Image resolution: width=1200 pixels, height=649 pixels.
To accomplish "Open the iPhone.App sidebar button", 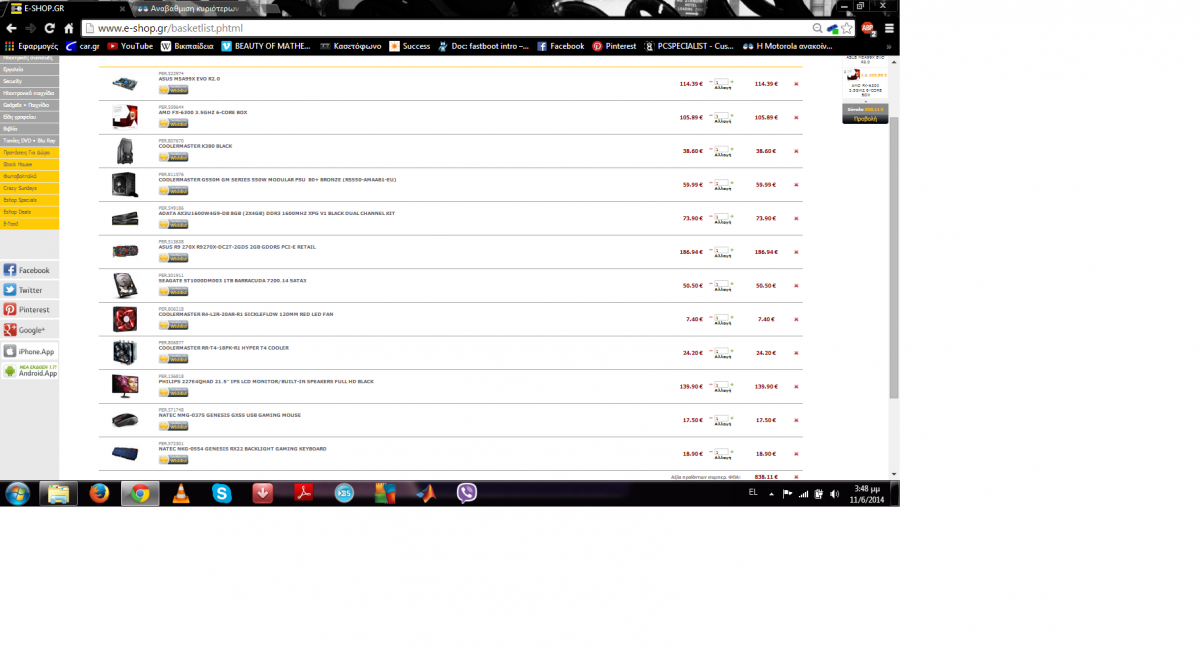I will [x=29, y=351].
